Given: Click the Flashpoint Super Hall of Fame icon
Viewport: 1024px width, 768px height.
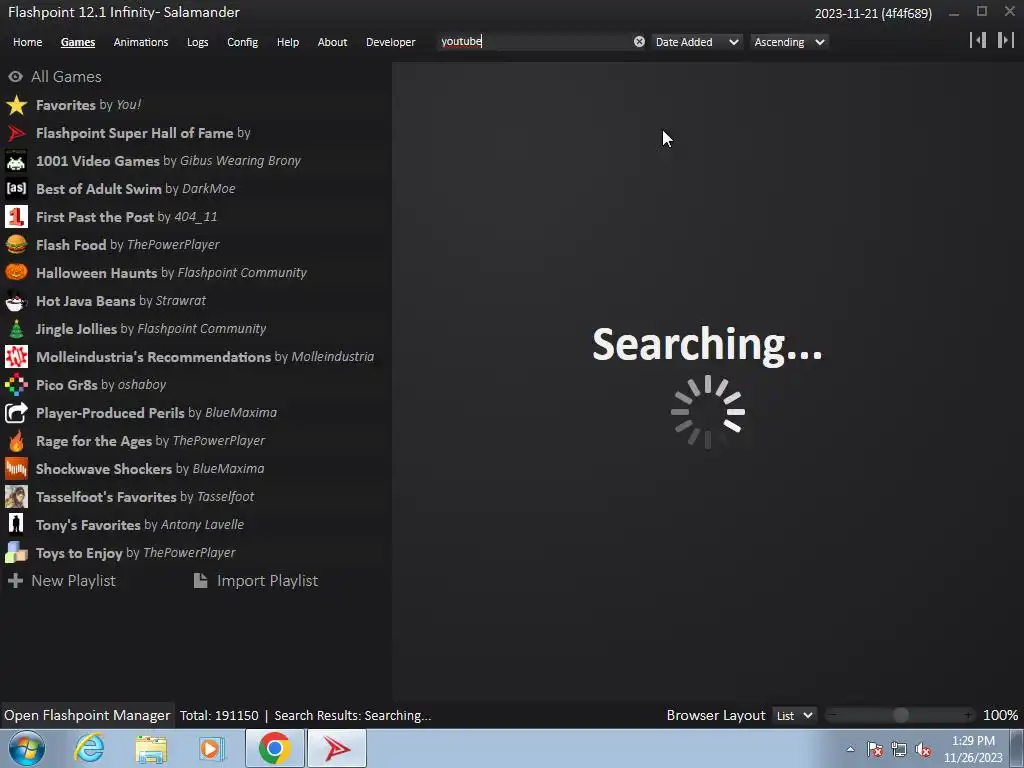Looking at the screenshot, I should 16,133.
